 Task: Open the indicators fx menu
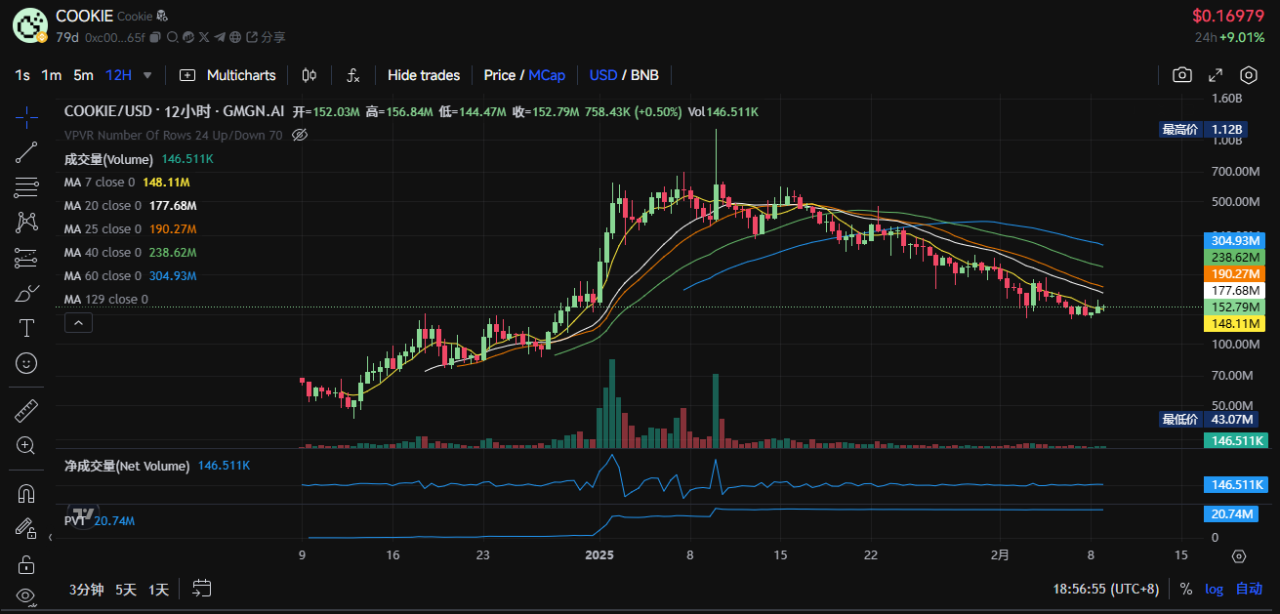coord(353,75)
